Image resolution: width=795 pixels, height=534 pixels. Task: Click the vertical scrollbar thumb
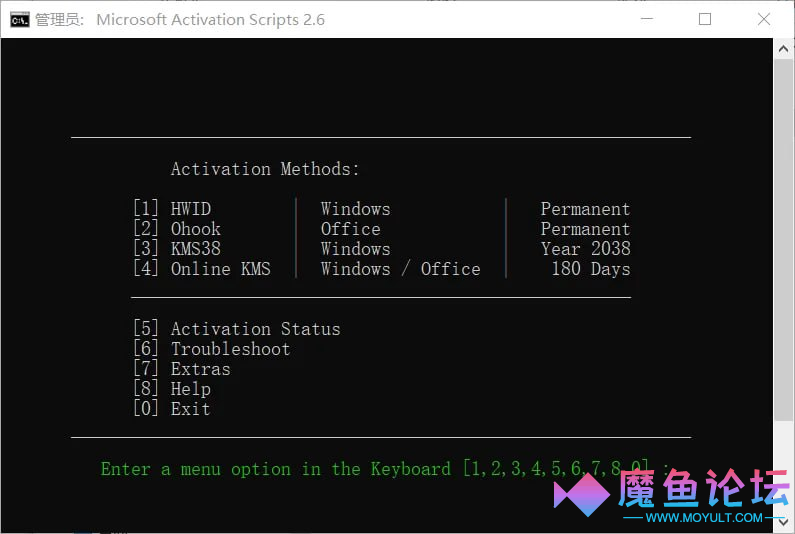pos(783,239)
